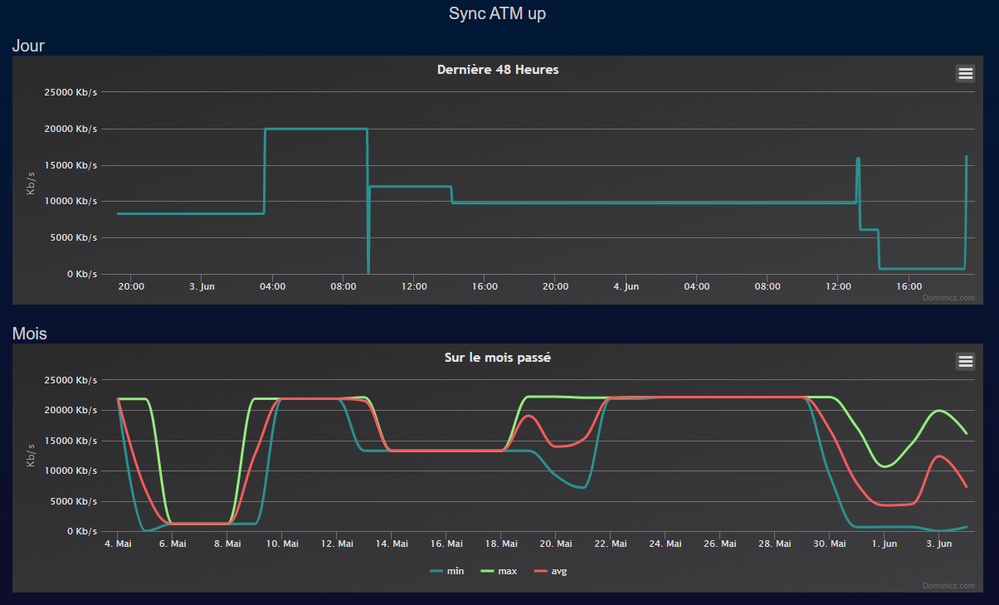Click the teal line swatch beside min legend
The image size is (999, 605).
point(437,571)
